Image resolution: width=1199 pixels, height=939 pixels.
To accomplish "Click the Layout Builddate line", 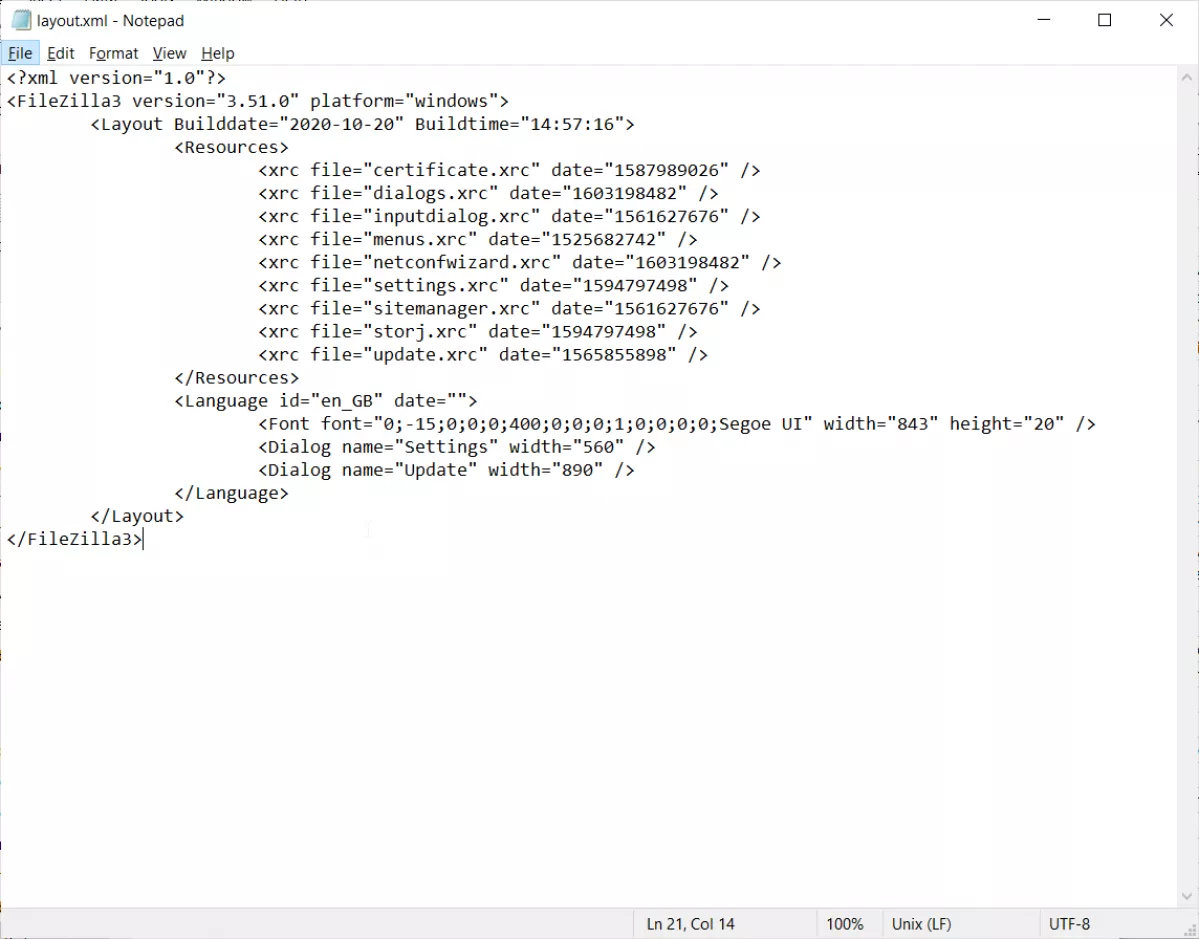I will click(x=362, y=124).
